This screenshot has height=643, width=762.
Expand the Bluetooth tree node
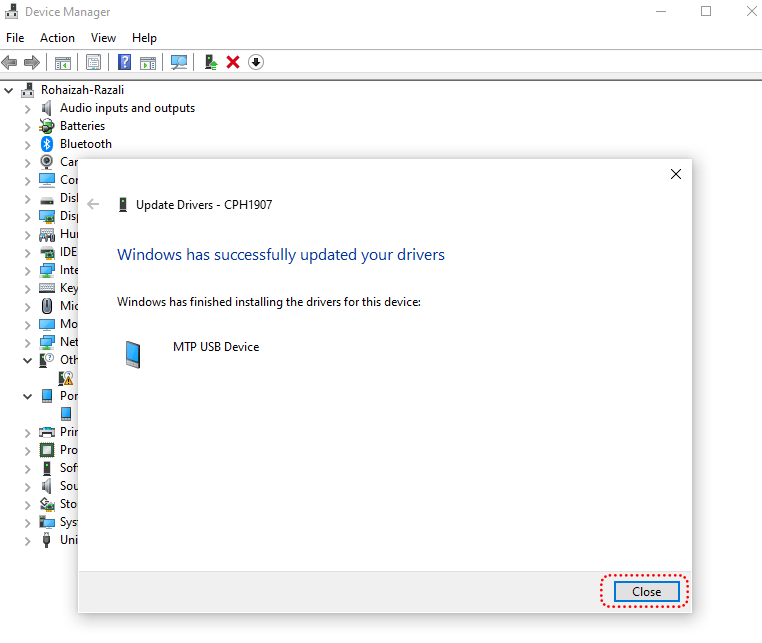[28, 144]
